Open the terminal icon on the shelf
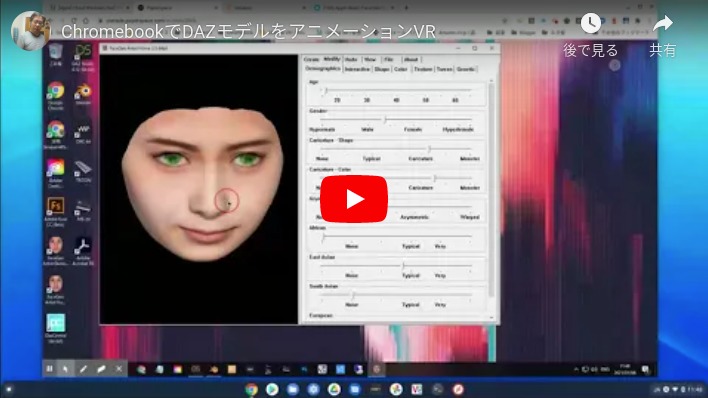This screenshot has height=398, width=708. click(437, 389)
